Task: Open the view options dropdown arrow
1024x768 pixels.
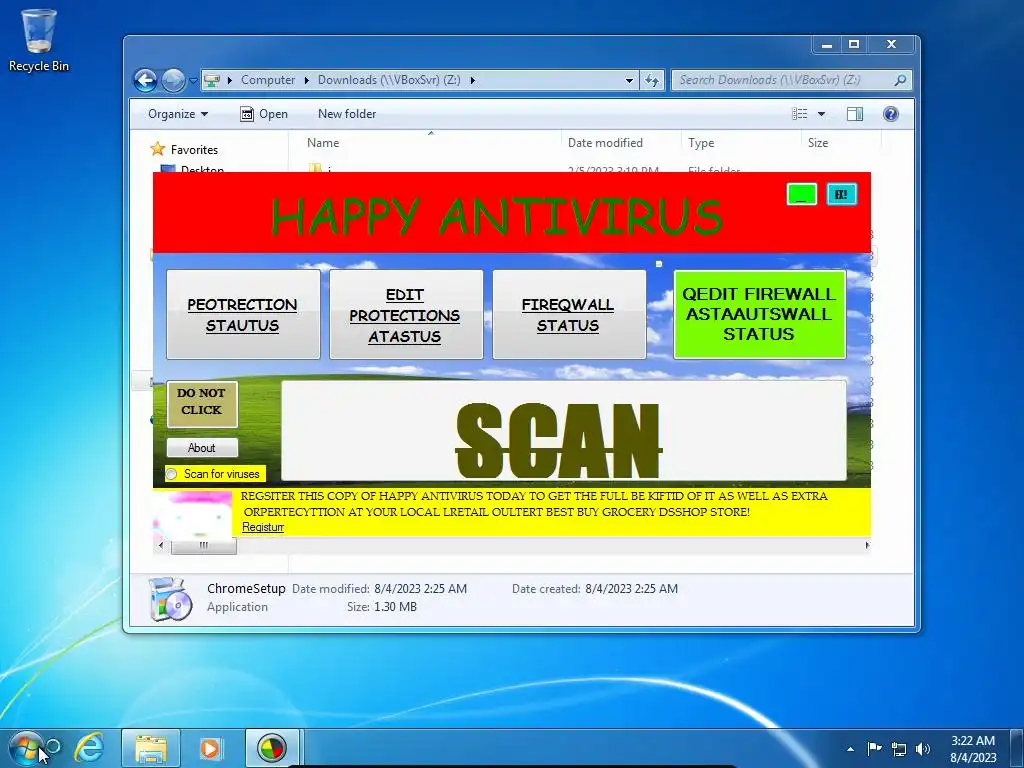Action: [822, 114]
